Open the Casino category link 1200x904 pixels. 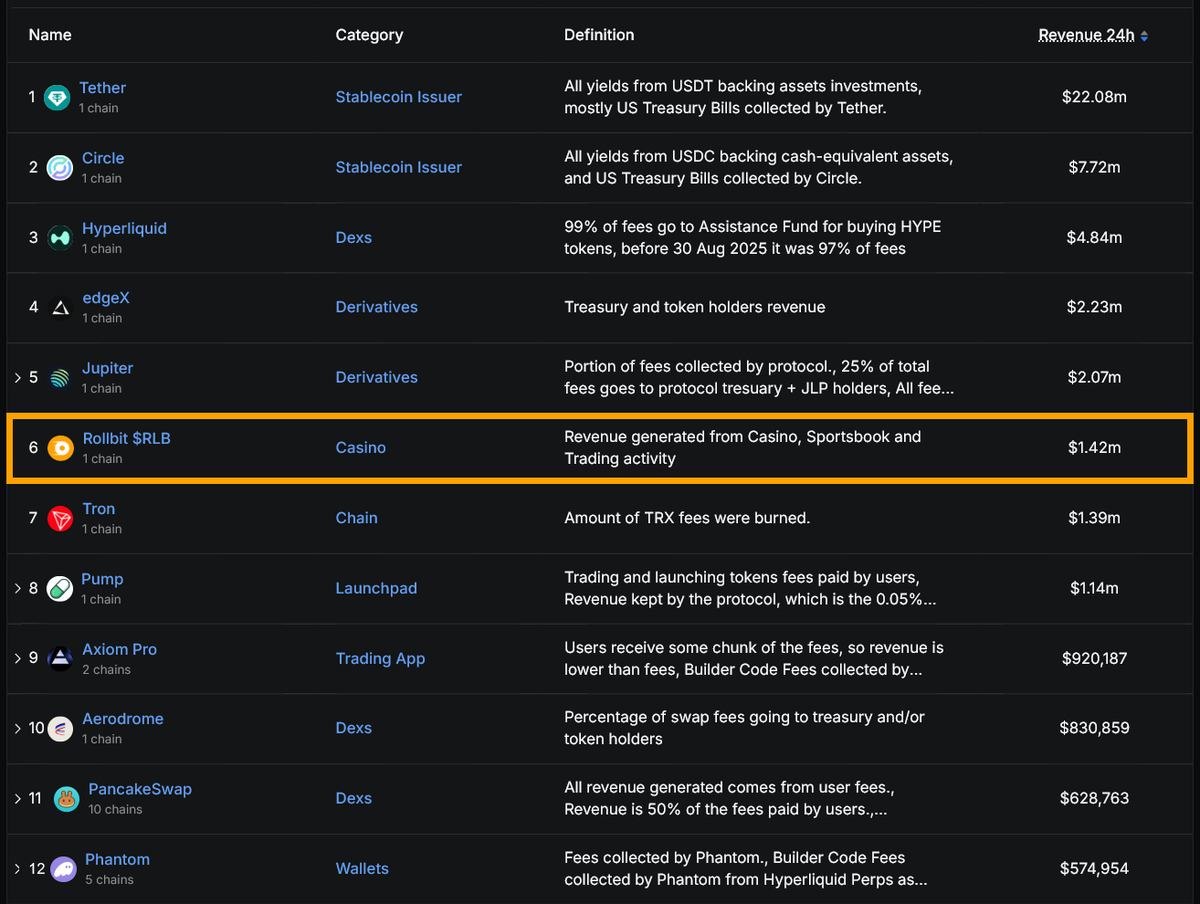pyautogui.click(x=361, y=447)
